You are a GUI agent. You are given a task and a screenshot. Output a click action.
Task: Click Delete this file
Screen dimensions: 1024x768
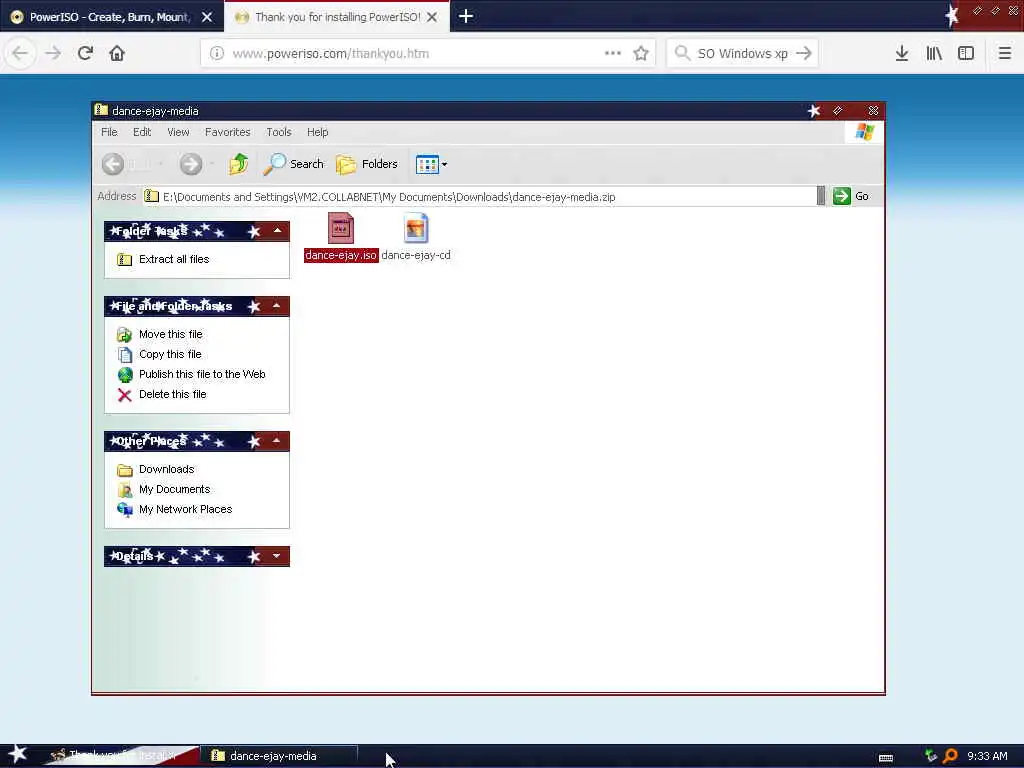162,394
